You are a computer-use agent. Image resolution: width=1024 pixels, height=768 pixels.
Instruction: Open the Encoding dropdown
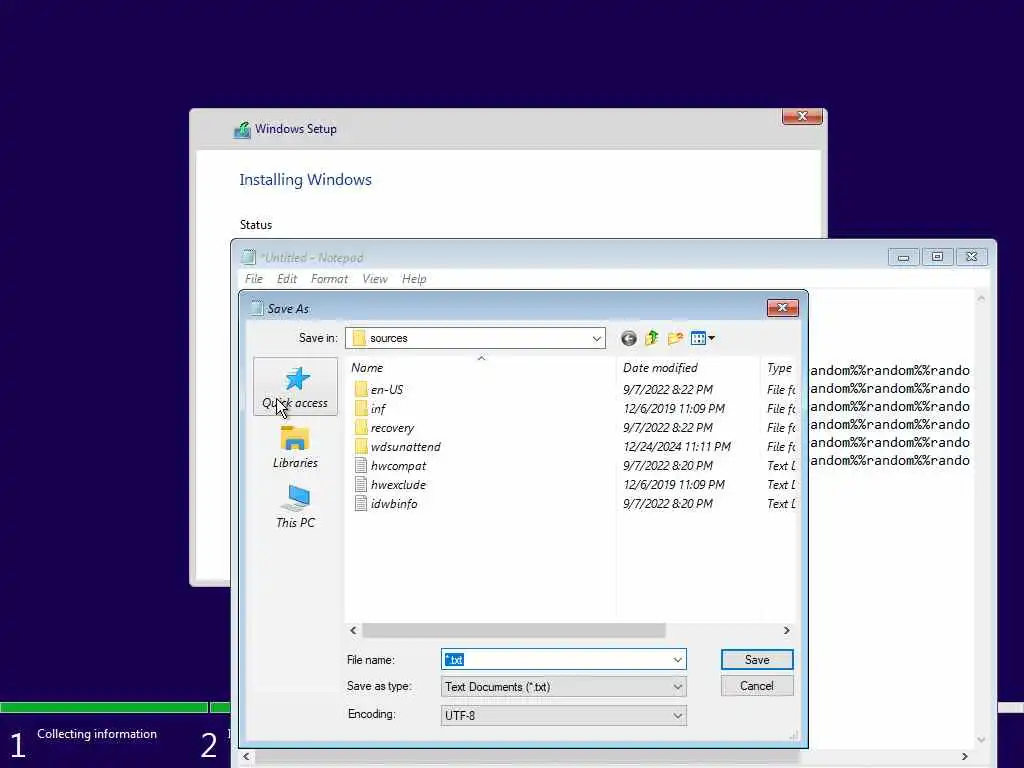click(x=564, y=715)
